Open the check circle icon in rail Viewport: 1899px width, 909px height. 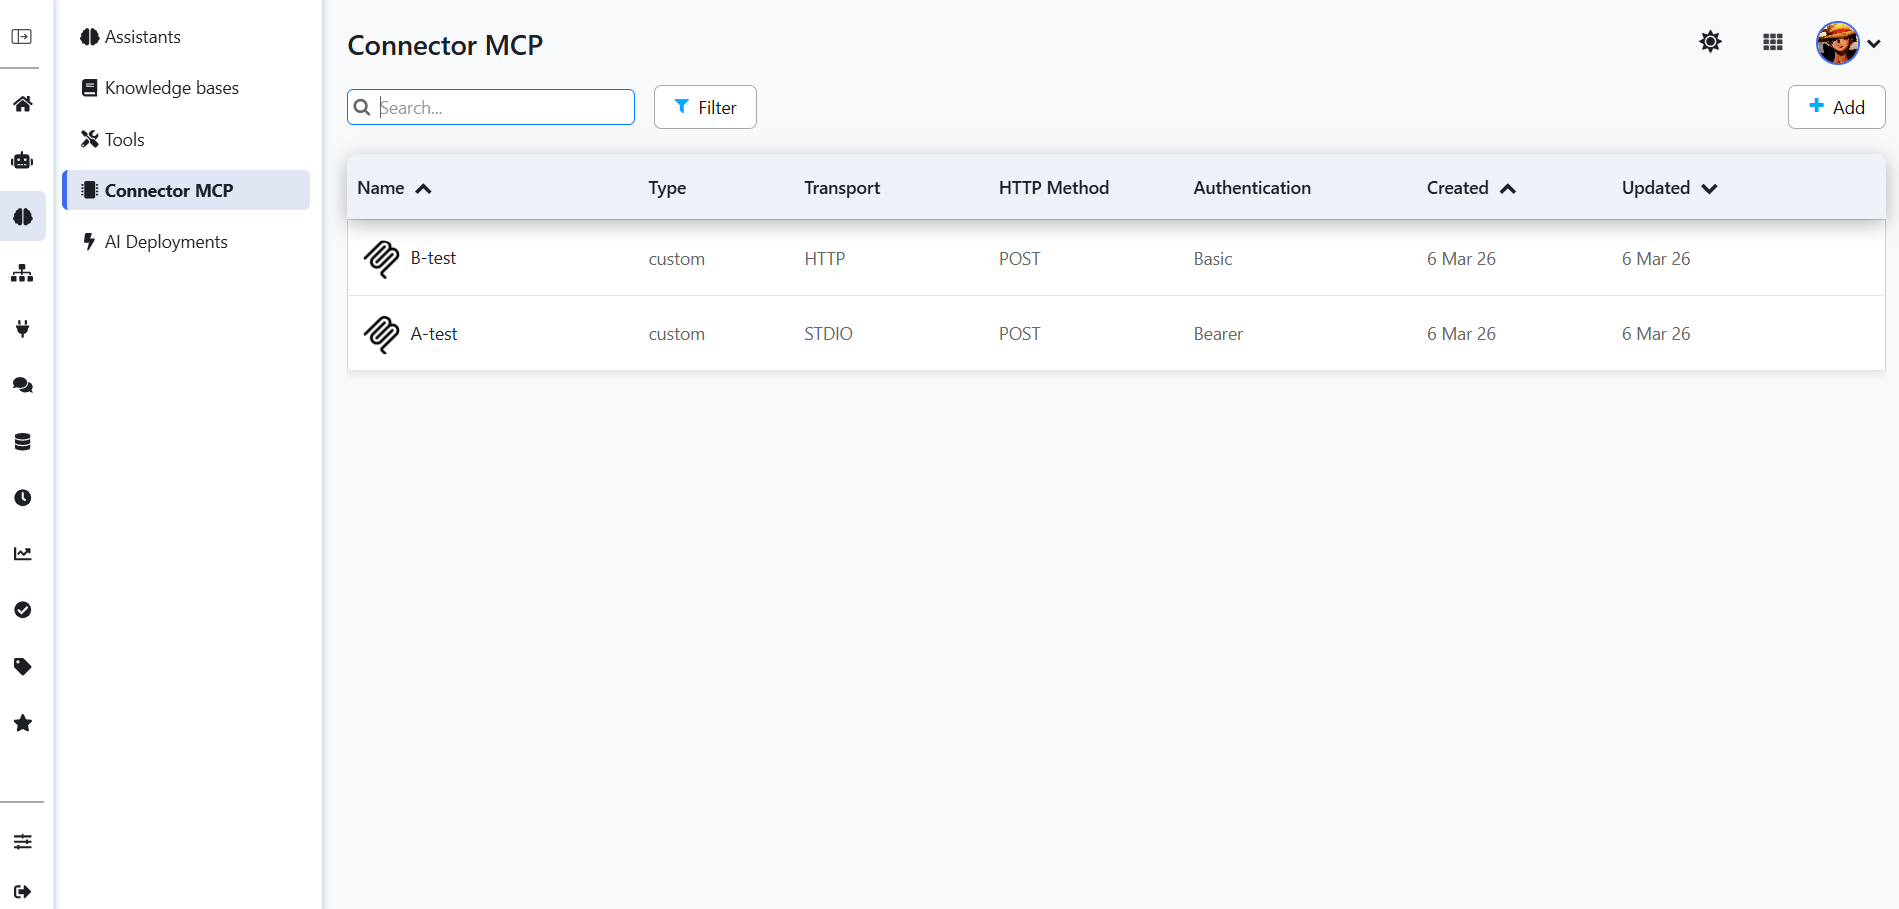pos(22,610)
